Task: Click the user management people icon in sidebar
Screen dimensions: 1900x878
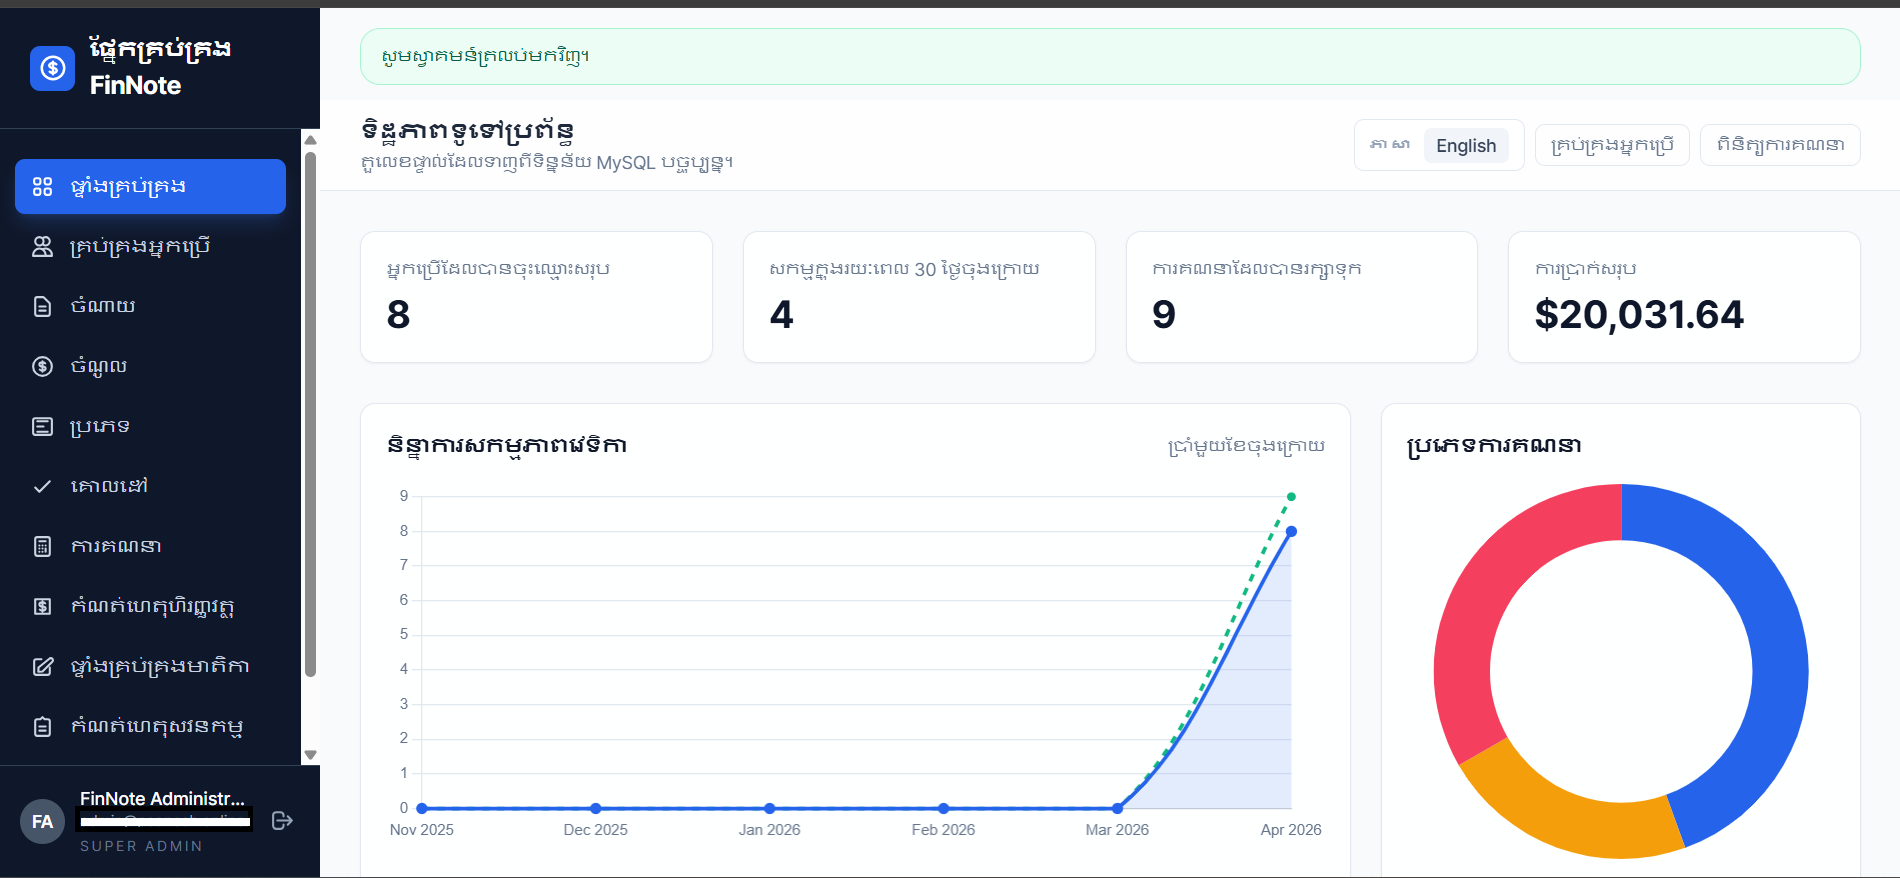Action: click(x=42, y=247)
